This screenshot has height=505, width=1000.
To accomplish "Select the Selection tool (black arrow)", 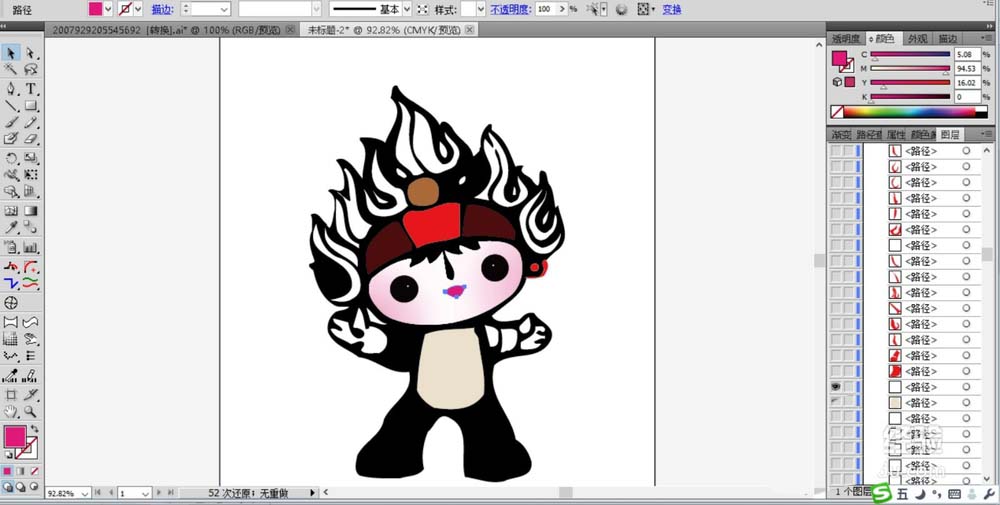I will pyautogui.click(x=11, y=53).
